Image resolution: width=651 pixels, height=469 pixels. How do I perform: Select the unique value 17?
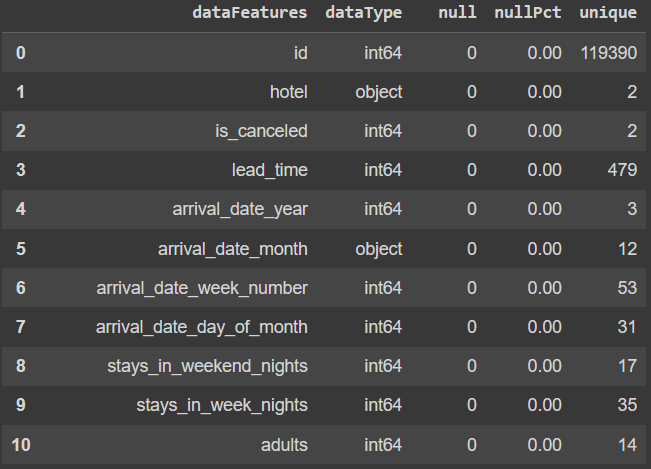(x=627, y=366)
